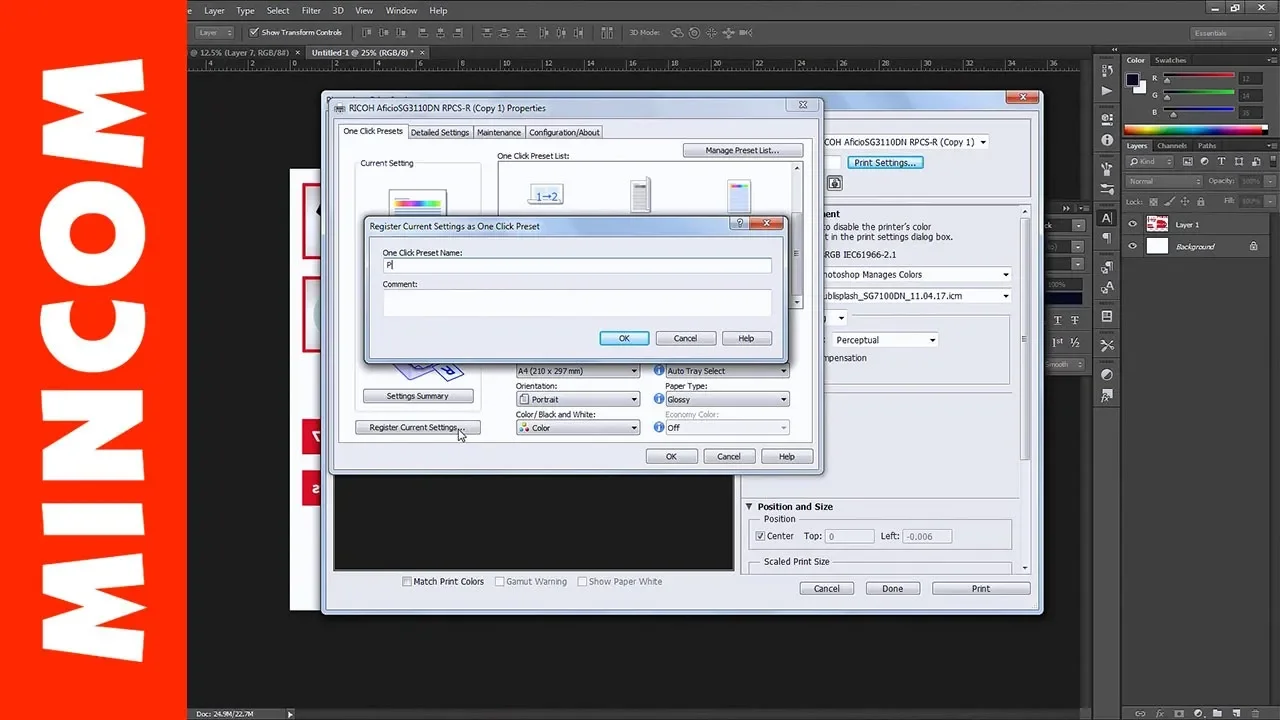Toggle the Show Paper White checkbox
This screenshot has width=1280, height=720.
coord(582,581)
